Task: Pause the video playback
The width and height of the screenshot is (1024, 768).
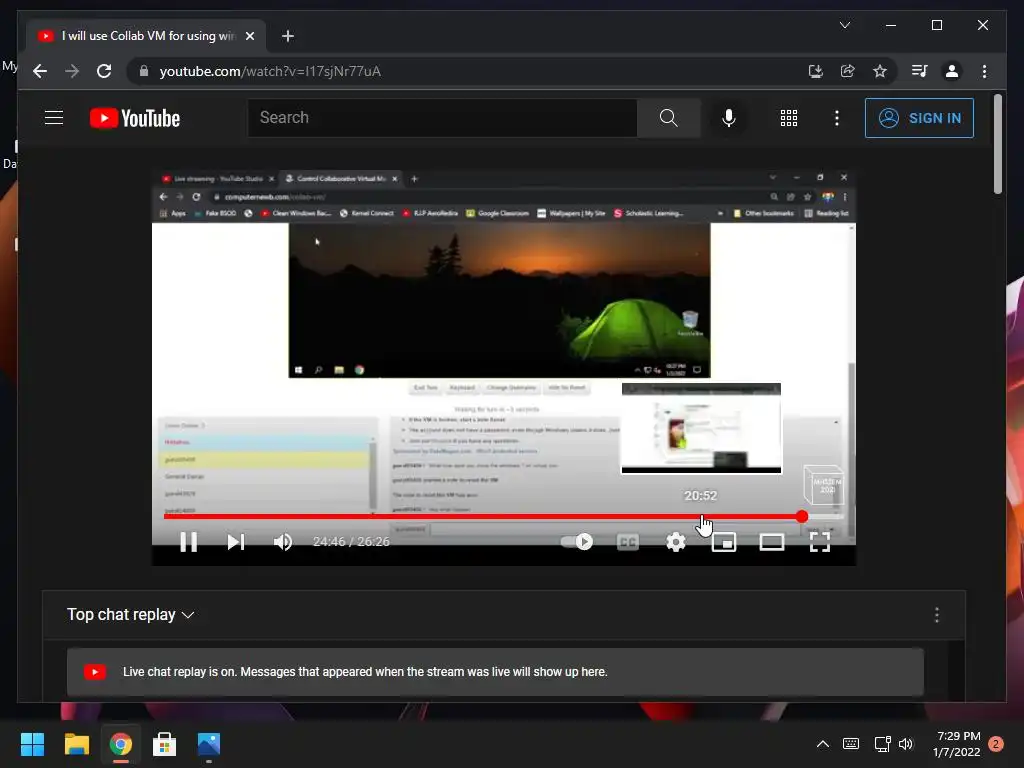Action: [x=189, y=542]
